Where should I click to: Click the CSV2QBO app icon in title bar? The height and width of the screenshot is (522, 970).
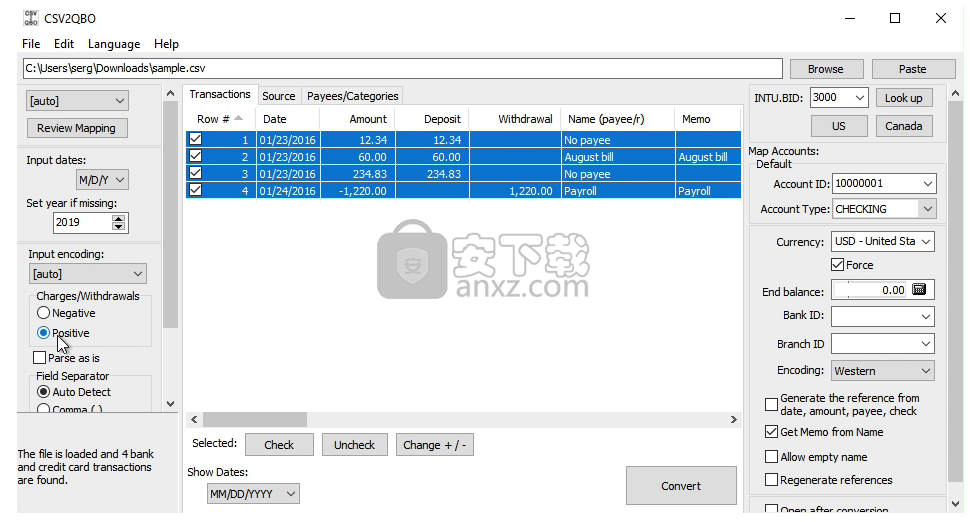coord(30,18)
